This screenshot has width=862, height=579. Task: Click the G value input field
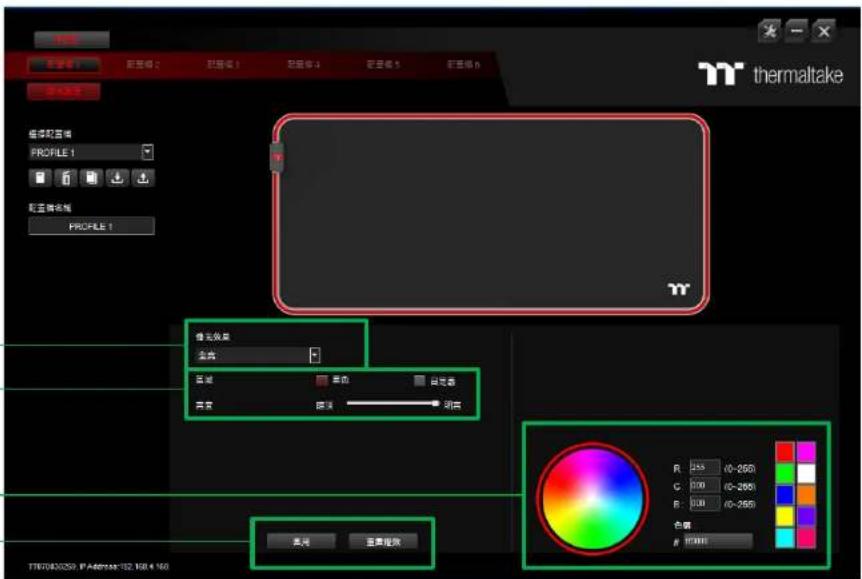click(x=704, y=486)
